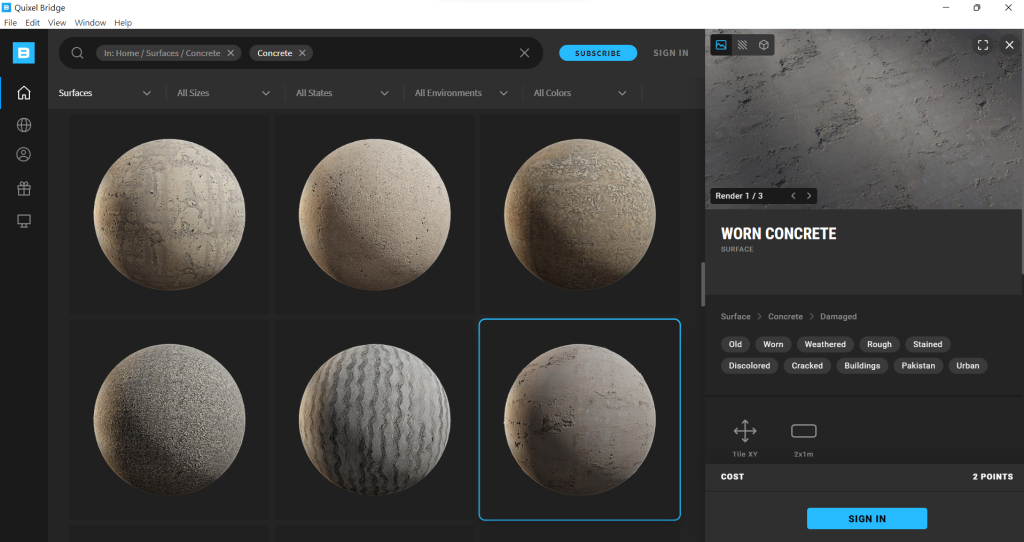The height and width of the screenshot is (542, 1024).
Task: Click the 'Render 1 / 3' label
Action: 739,196
